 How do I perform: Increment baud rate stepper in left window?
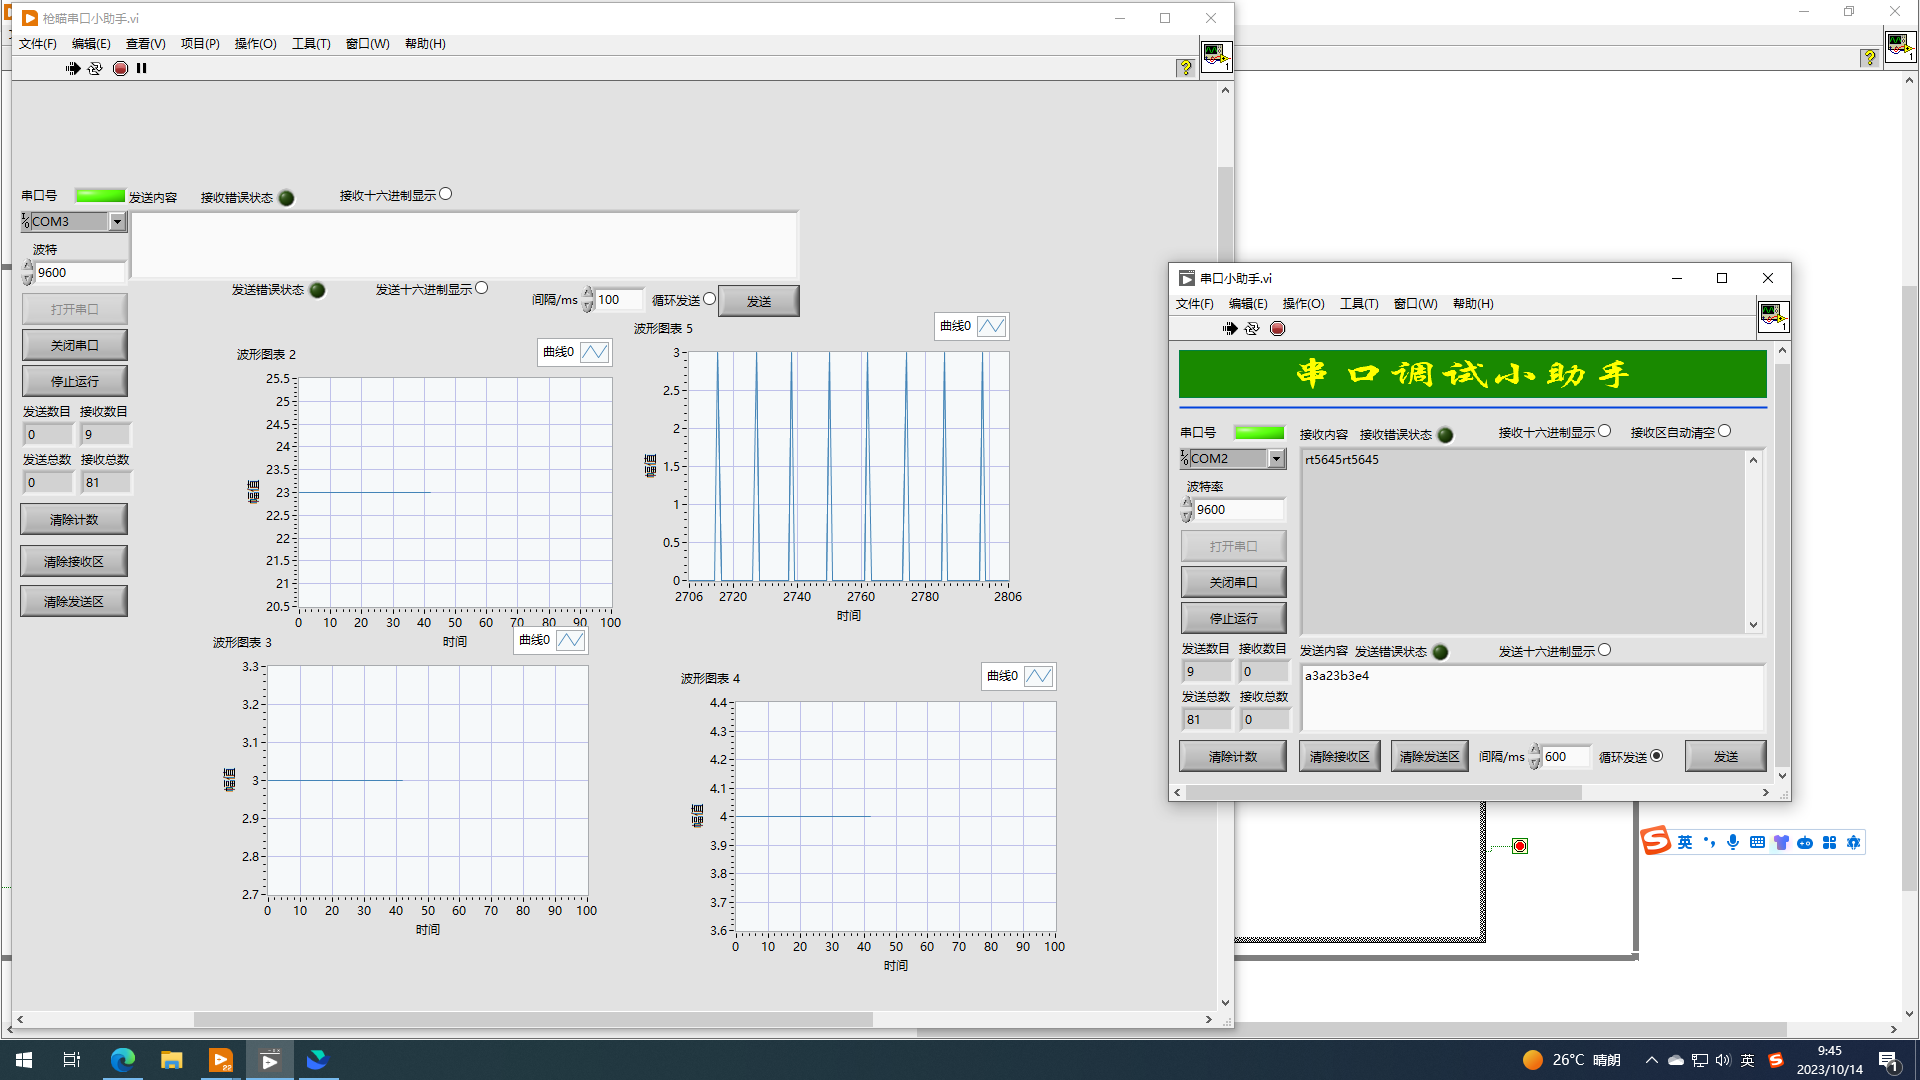[28, 267]
